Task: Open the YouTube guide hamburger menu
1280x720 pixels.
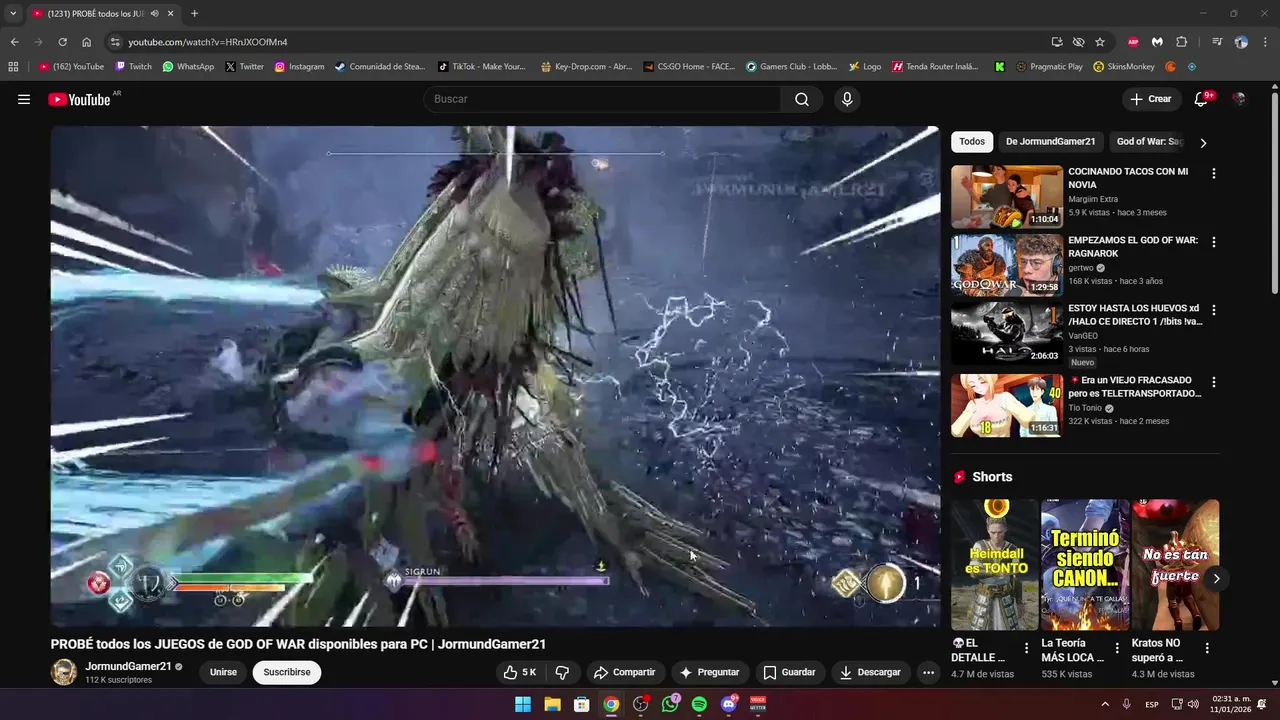Action: (24, 99)
